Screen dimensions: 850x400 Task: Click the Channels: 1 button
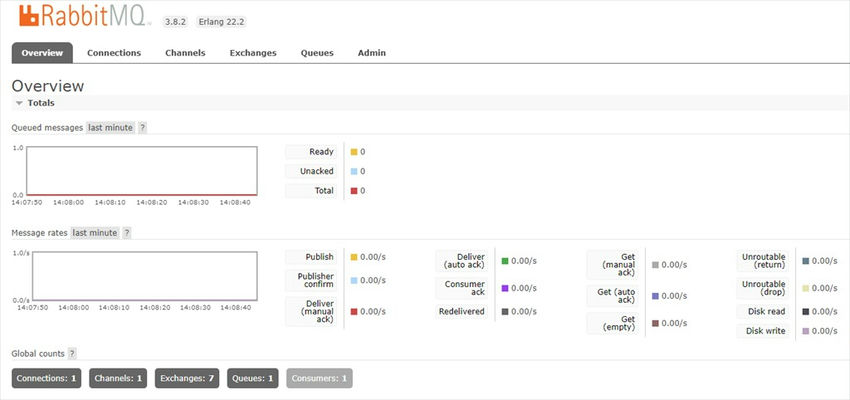(x=118, y=378)
